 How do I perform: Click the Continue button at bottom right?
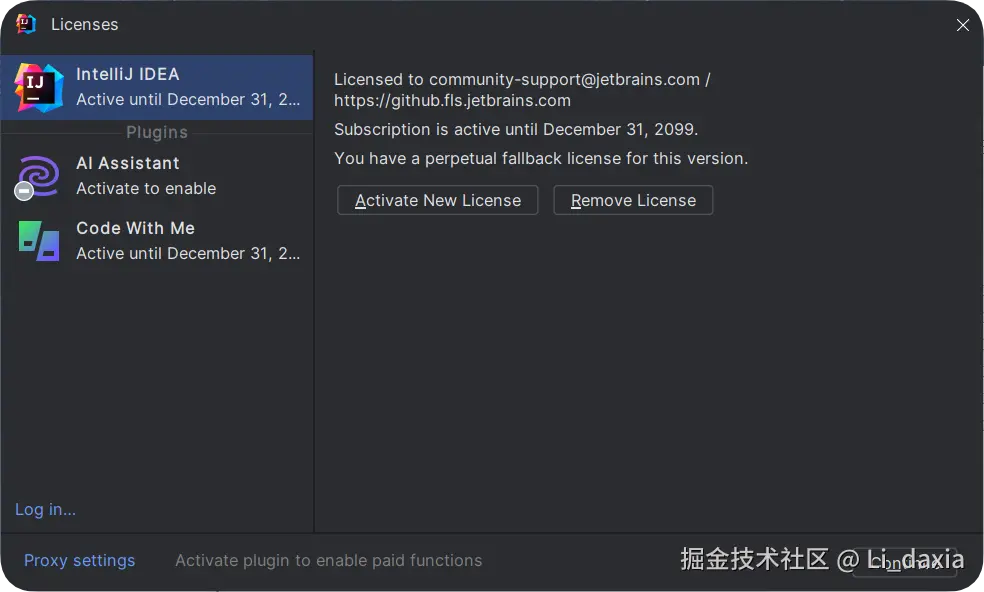click(x=904, y=562)
